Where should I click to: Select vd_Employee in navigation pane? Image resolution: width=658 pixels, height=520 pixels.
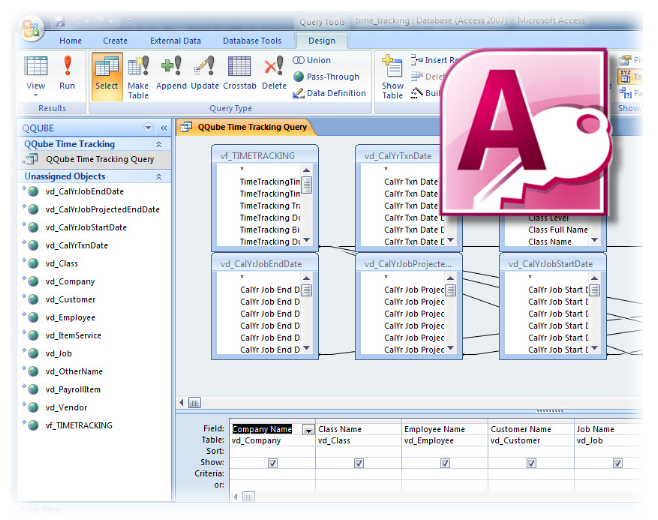pos(70,318)
